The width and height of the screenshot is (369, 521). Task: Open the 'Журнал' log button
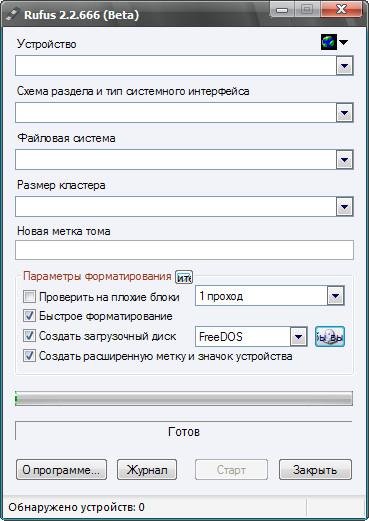(147, 470)
